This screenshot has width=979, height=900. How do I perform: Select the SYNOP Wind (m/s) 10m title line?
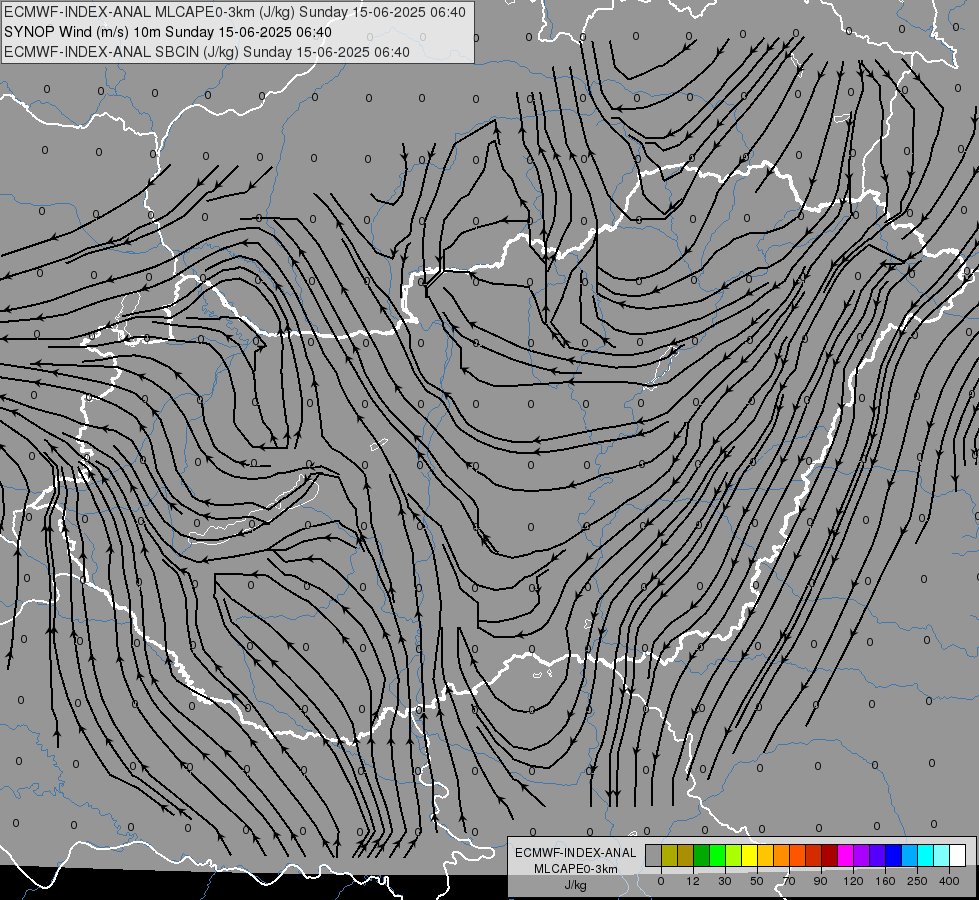tap(168, 32)
